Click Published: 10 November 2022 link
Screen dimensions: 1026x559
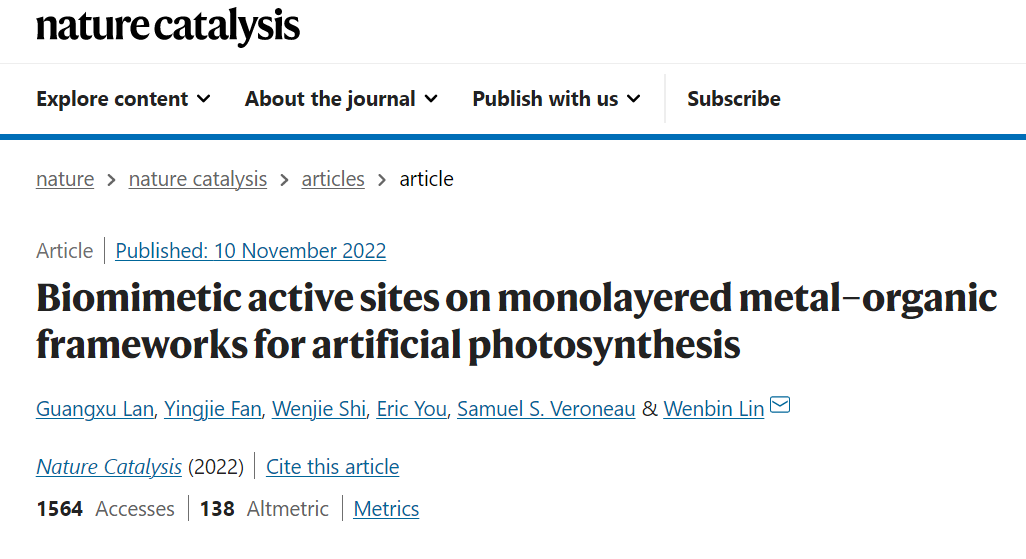(251, 251)
